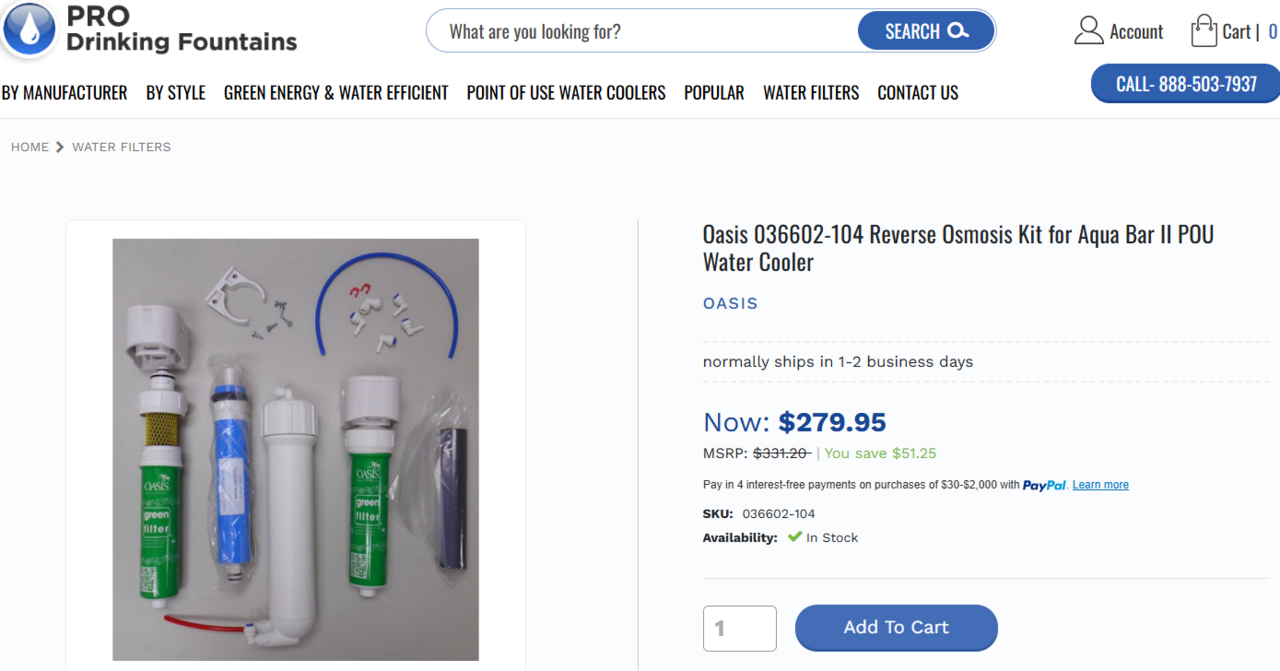This screenshot has height=671, width=1280.
Task: Open the OASIS brand link
Action: [730, 303]
